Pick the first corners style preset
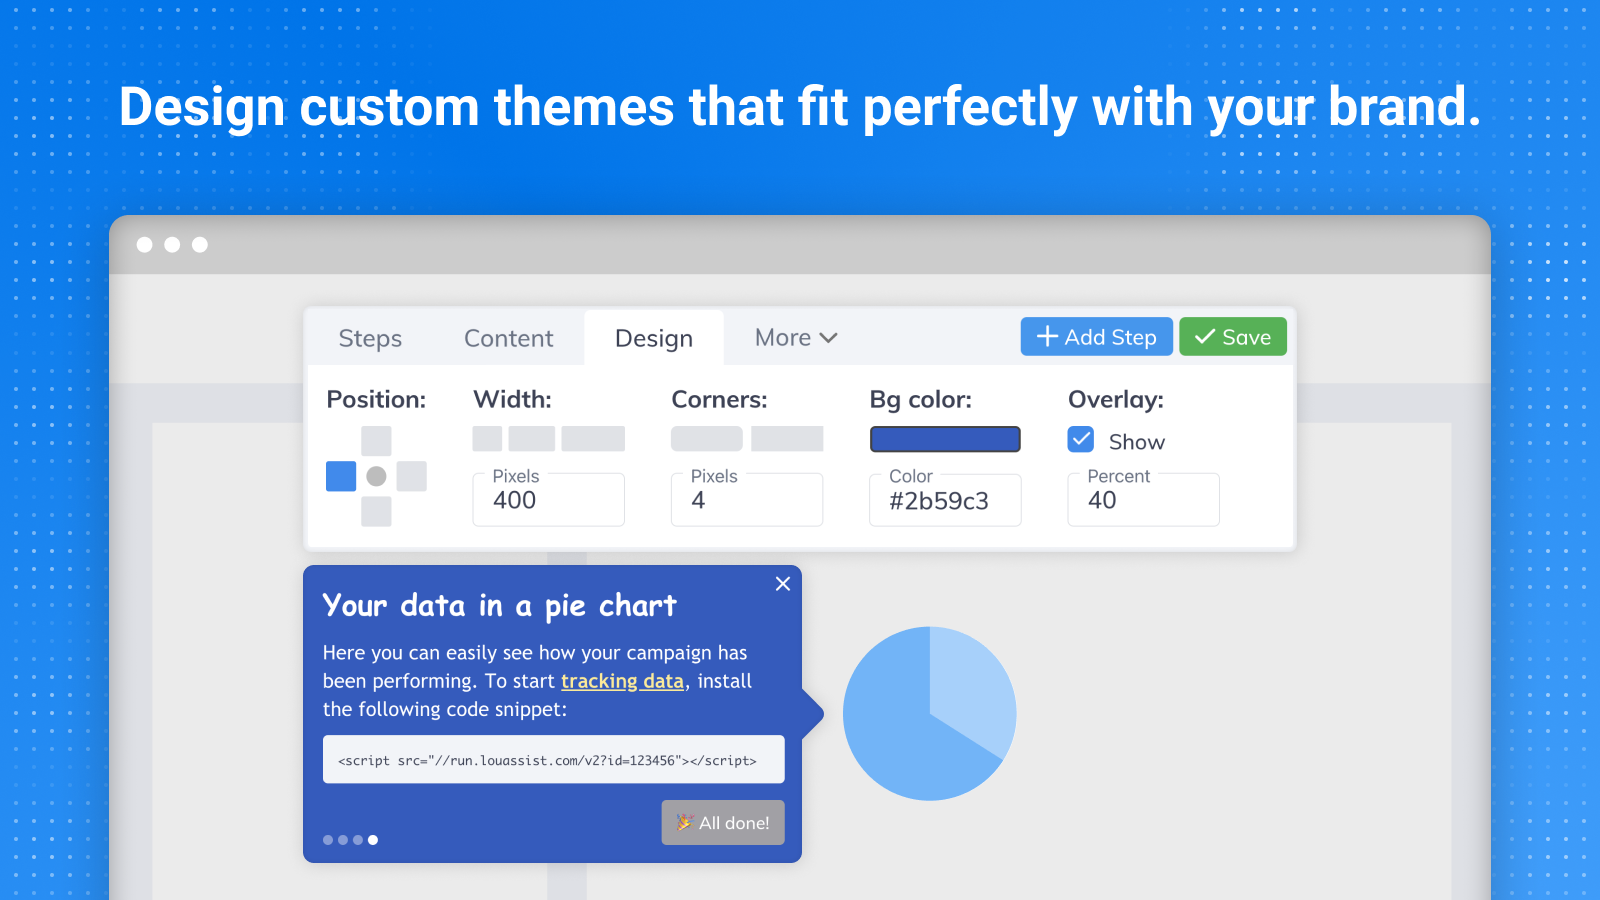The image size is (1600, 900). click(x=706, y=439)
